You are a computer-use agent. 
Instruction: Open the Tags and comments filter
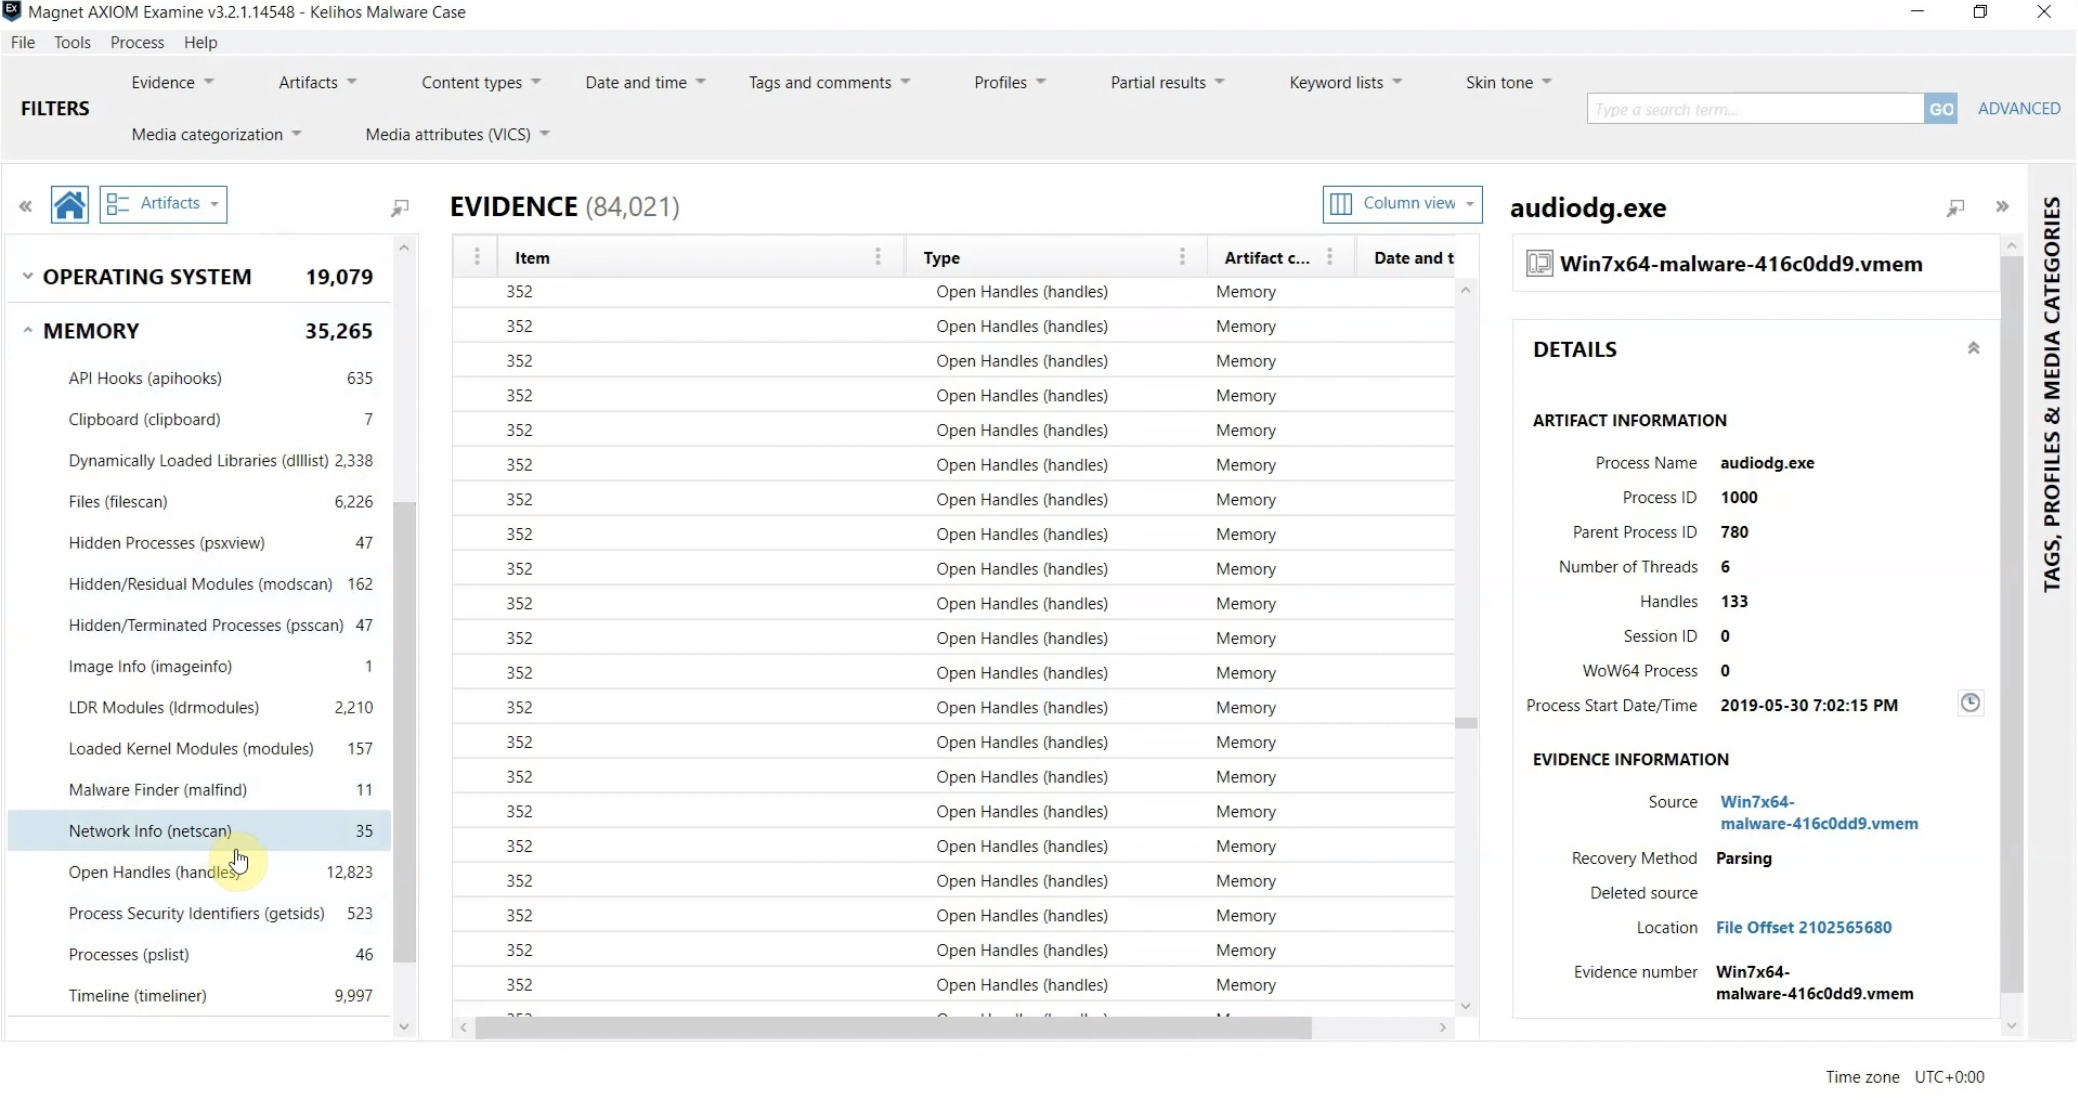(x=830, y=82)
